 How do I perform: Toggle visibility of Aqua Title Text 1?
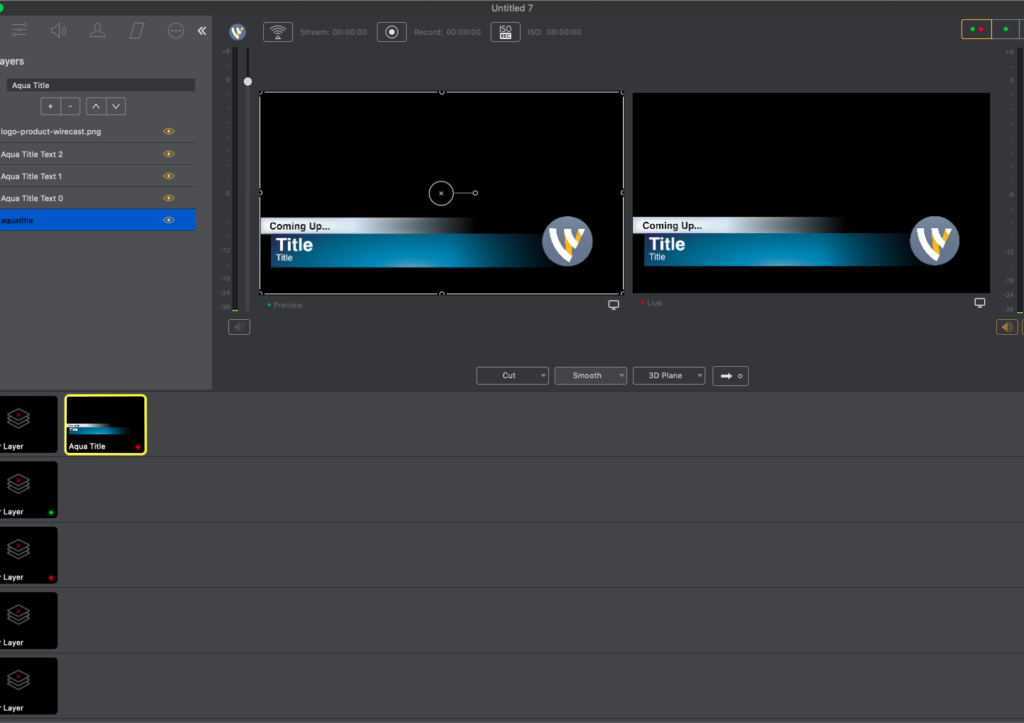coord(168,176)
